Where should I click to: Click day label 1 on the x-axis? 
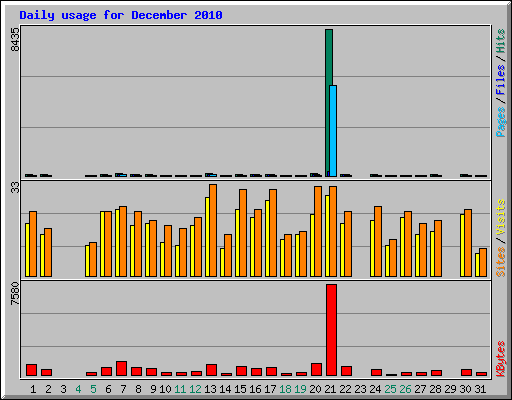click(x=33, y=389)
